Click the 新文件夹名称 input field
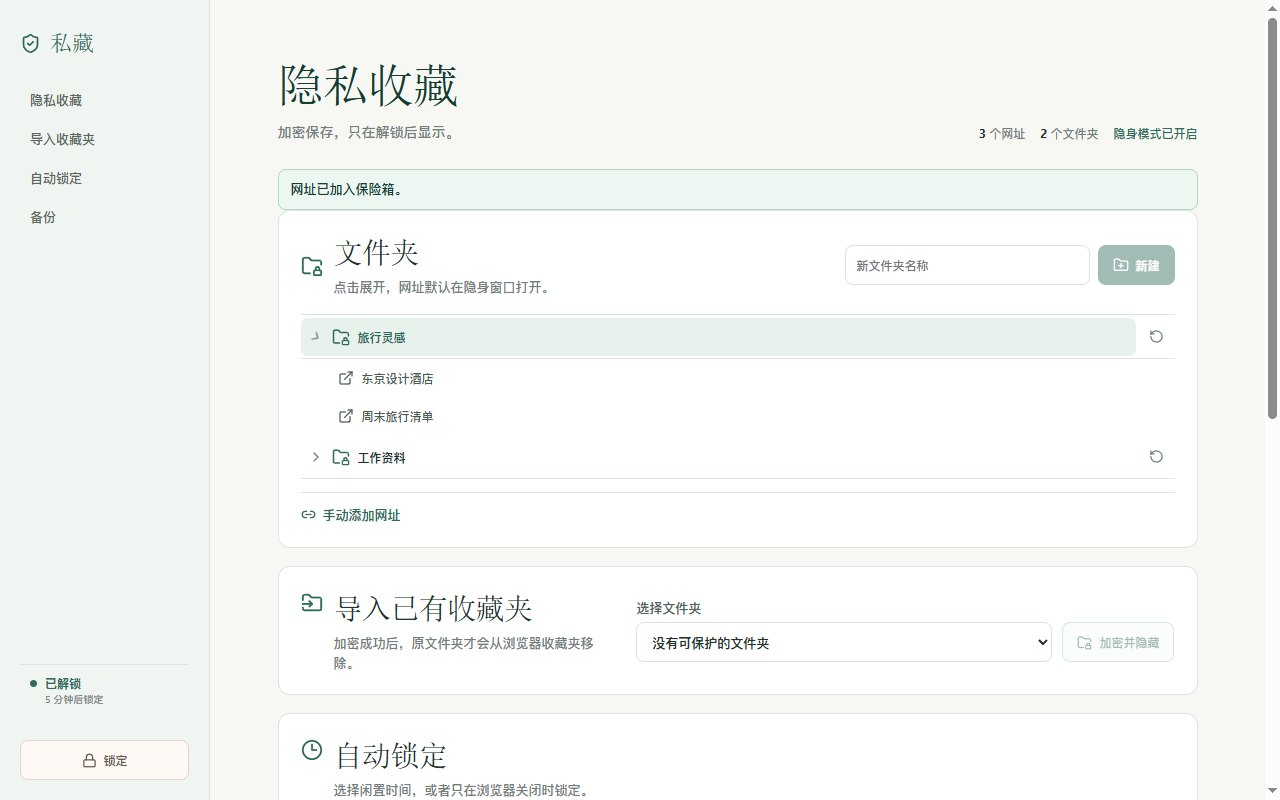1280x800 pixels. tap(967, 265)
